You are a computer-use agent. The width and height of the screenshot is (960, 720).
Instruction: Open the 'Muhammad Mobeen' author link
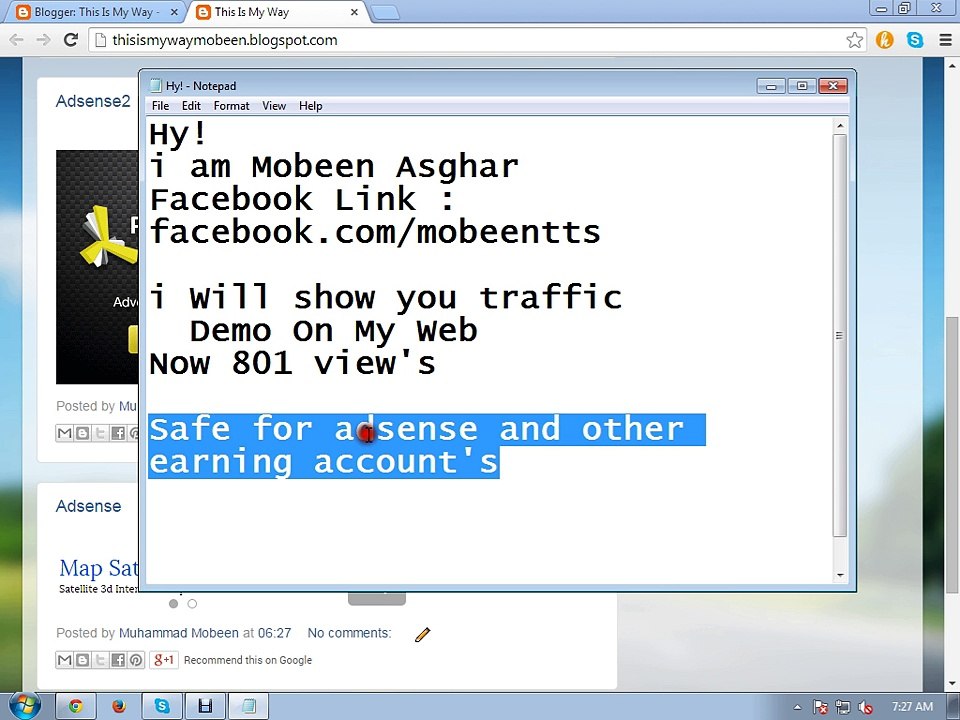179,633
